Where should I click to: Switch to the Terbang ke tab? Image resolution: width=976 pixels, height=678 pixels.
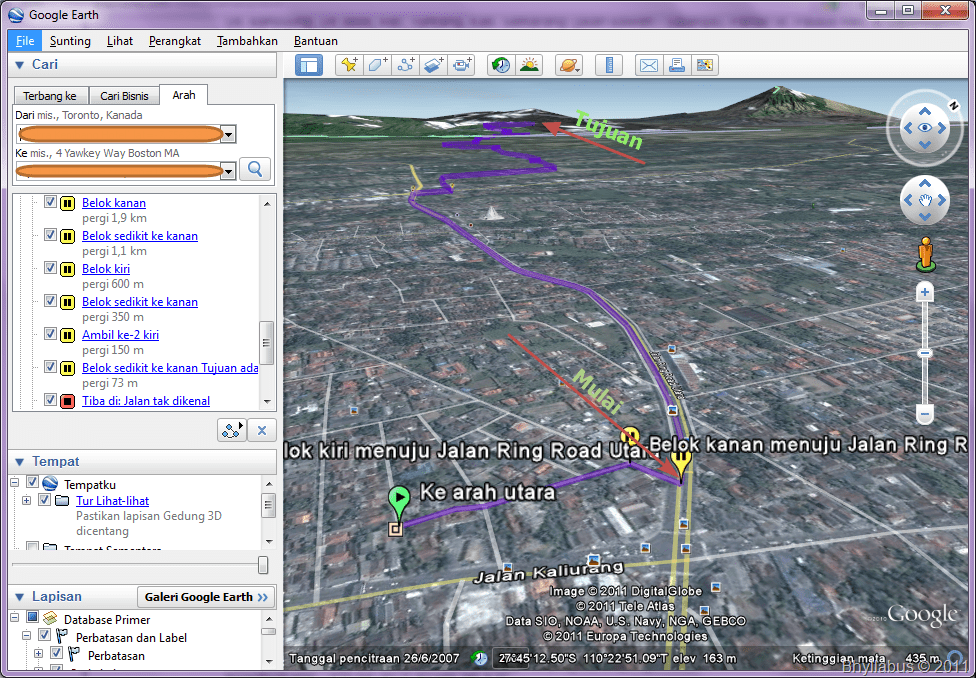[x=50, y=96]
